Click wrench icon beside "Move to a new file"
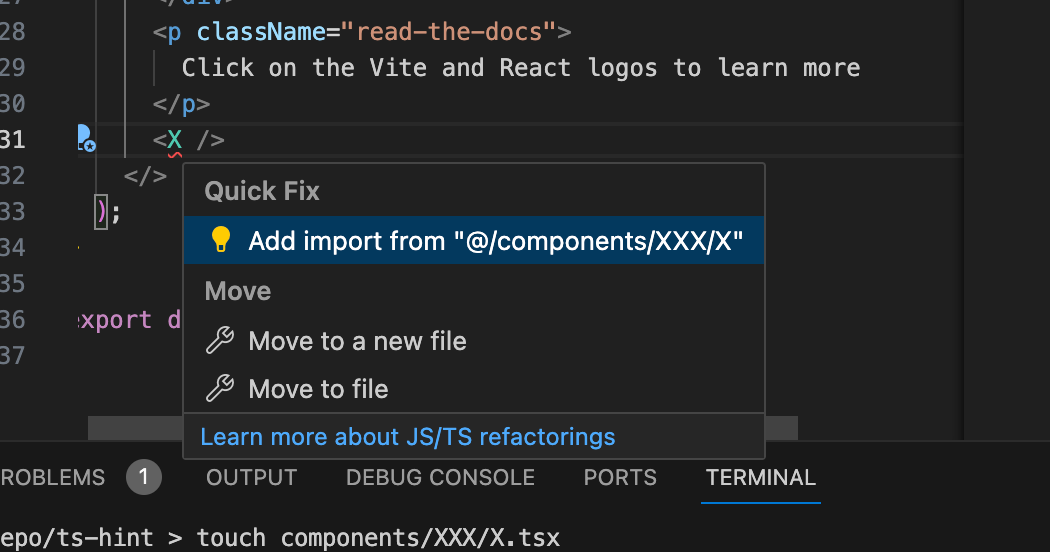The width and height of the screenshot is (1050, 552). click(x=219, y=341)
